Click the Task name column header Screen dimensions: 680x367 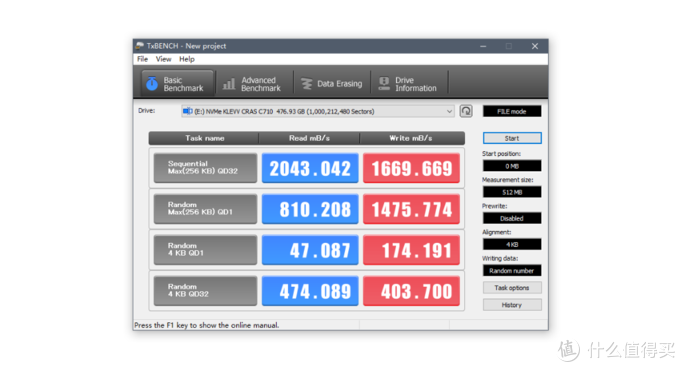204,138
